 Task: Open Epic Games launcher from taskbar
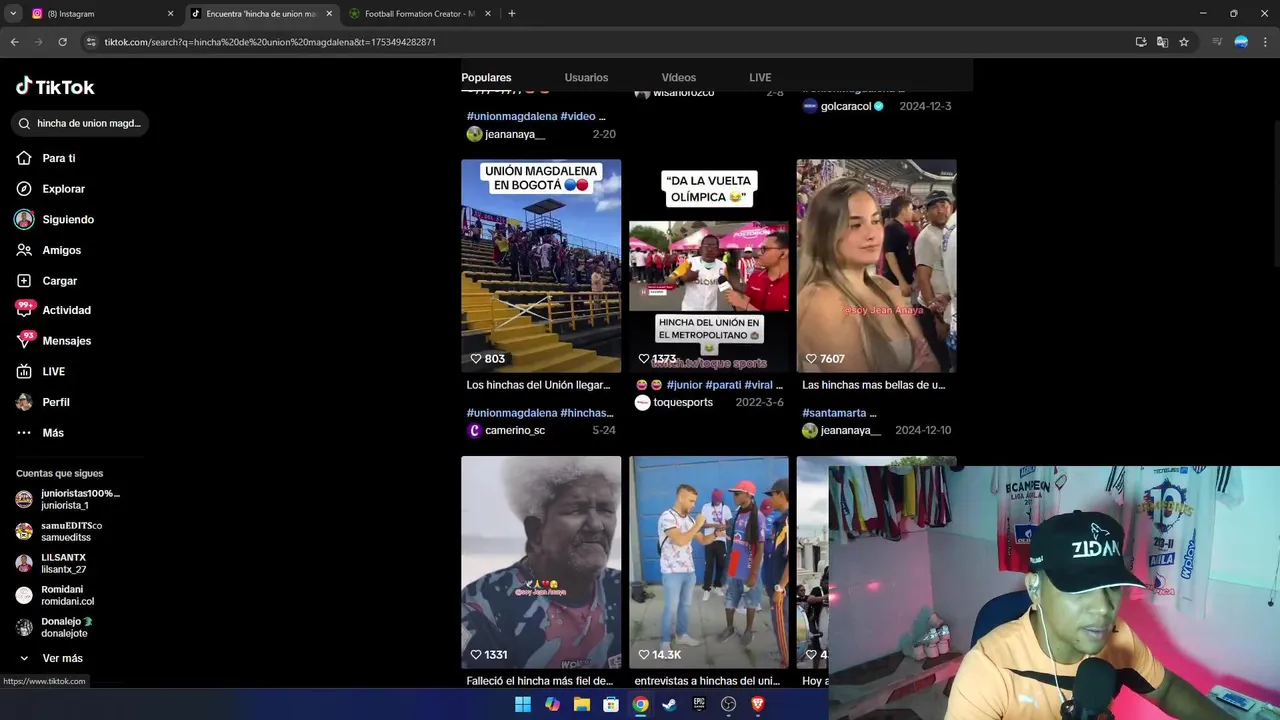click(x=699, y=704)
